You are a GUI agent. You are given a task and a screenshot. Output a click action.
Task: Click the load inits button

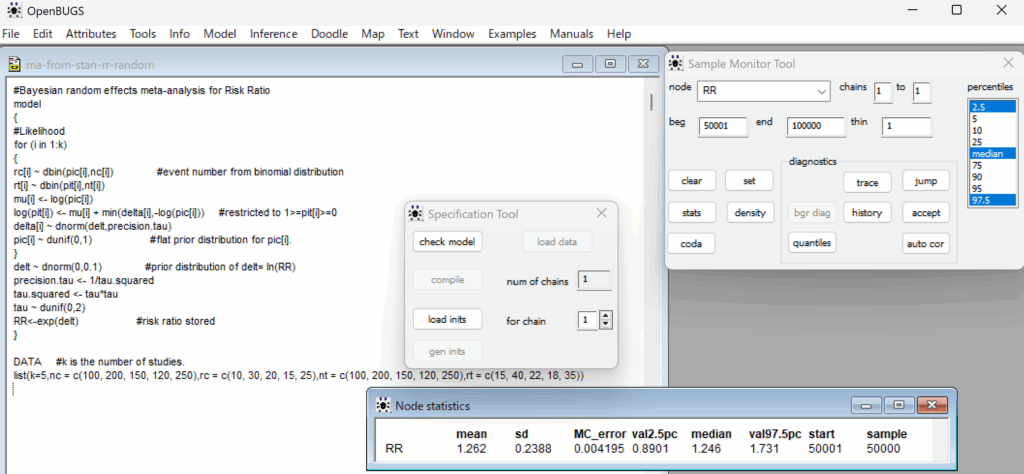[447, 319]
